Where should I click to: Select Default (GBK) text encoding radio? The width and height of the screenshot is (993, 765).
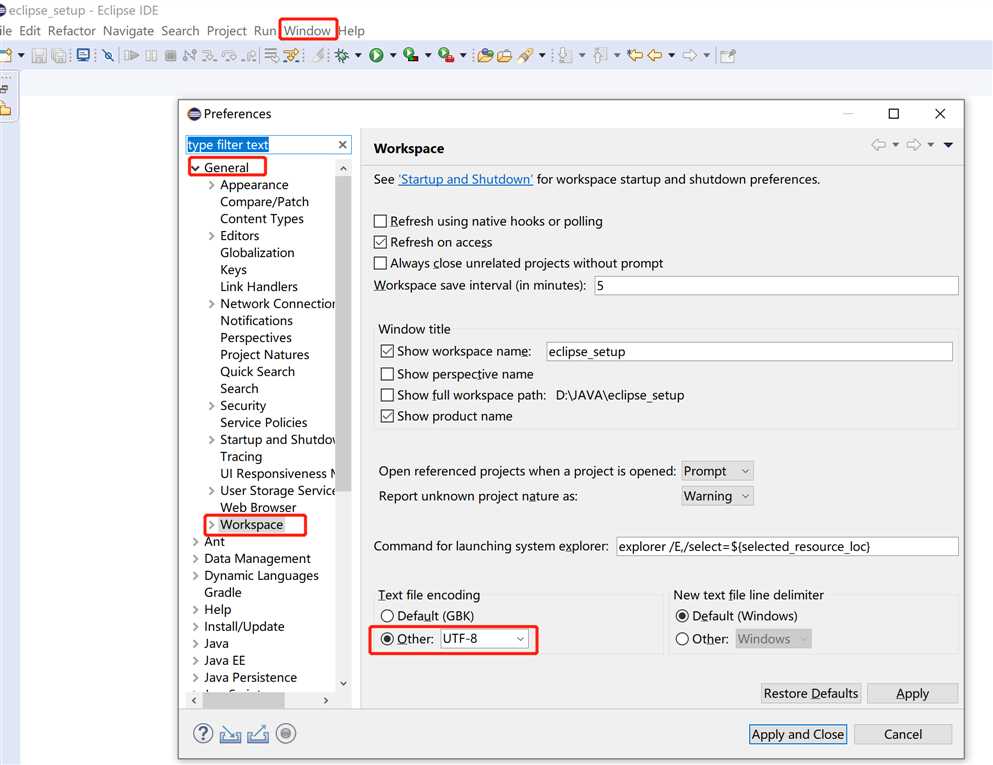point(387,616)
